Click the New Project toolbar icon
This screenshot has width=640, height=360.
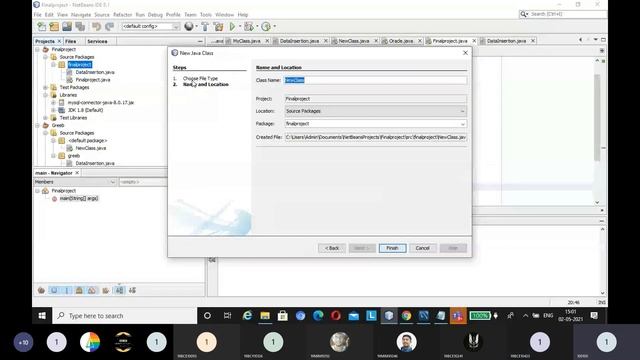[x=54, y=27]
